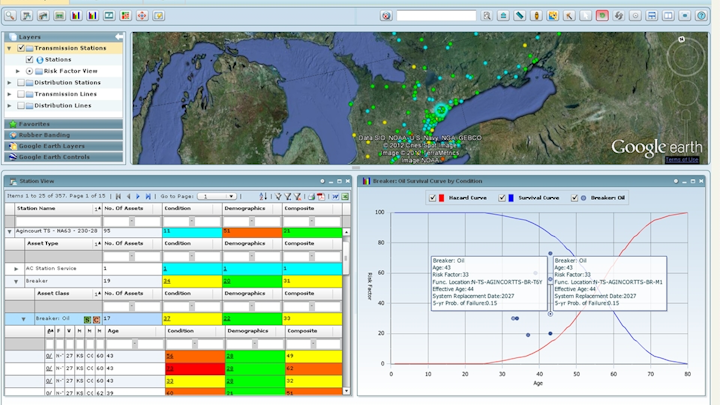Viewport: 720px width, 405px height.
Task: Expand the Risk Factor View tree node
Action: [x=17, y=71]
